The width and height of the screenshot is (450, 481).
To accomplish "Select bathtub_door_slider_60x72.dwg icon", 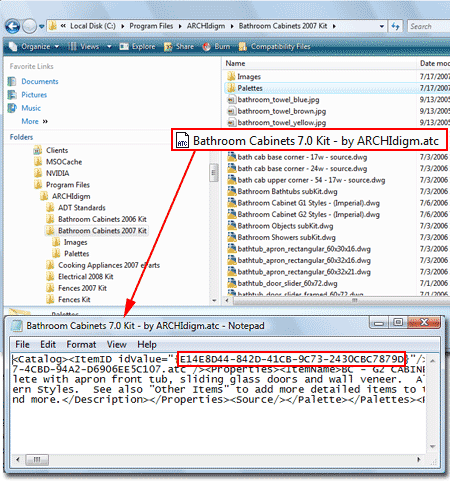I will coord(231,283).
